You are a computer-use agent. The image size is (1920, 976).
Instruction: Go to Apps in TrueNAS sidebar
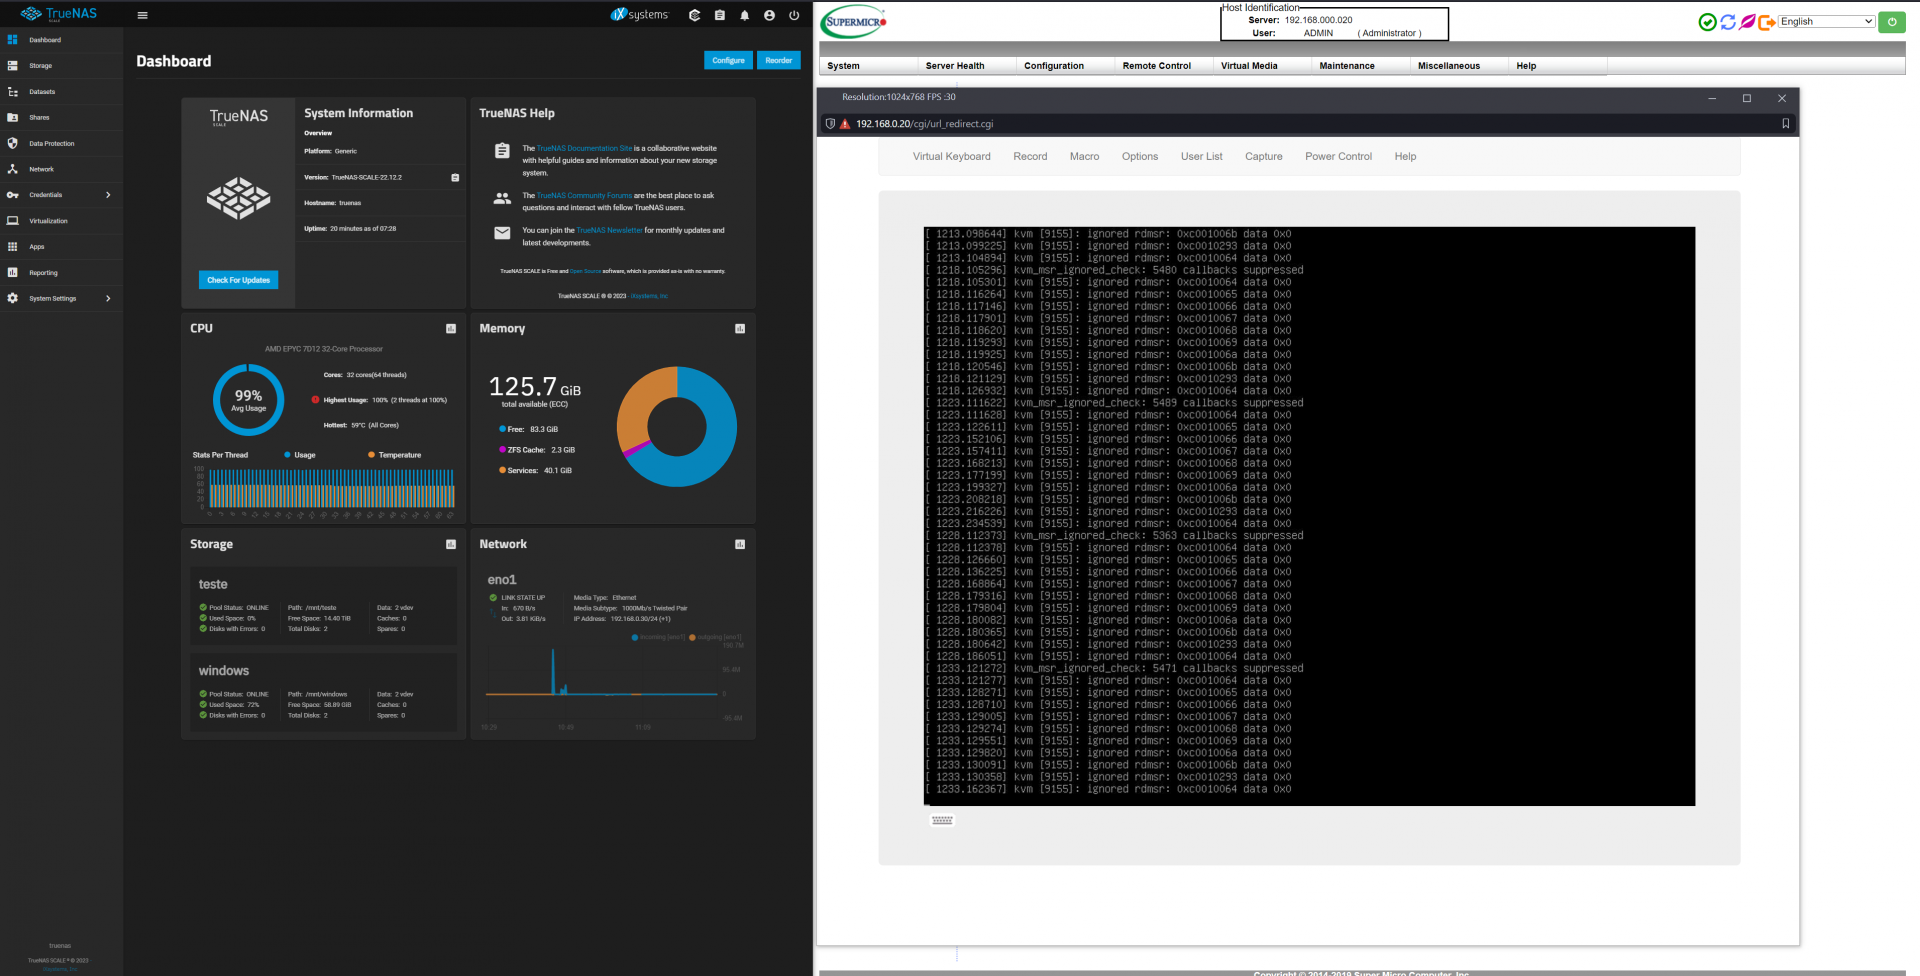point(61,247)
